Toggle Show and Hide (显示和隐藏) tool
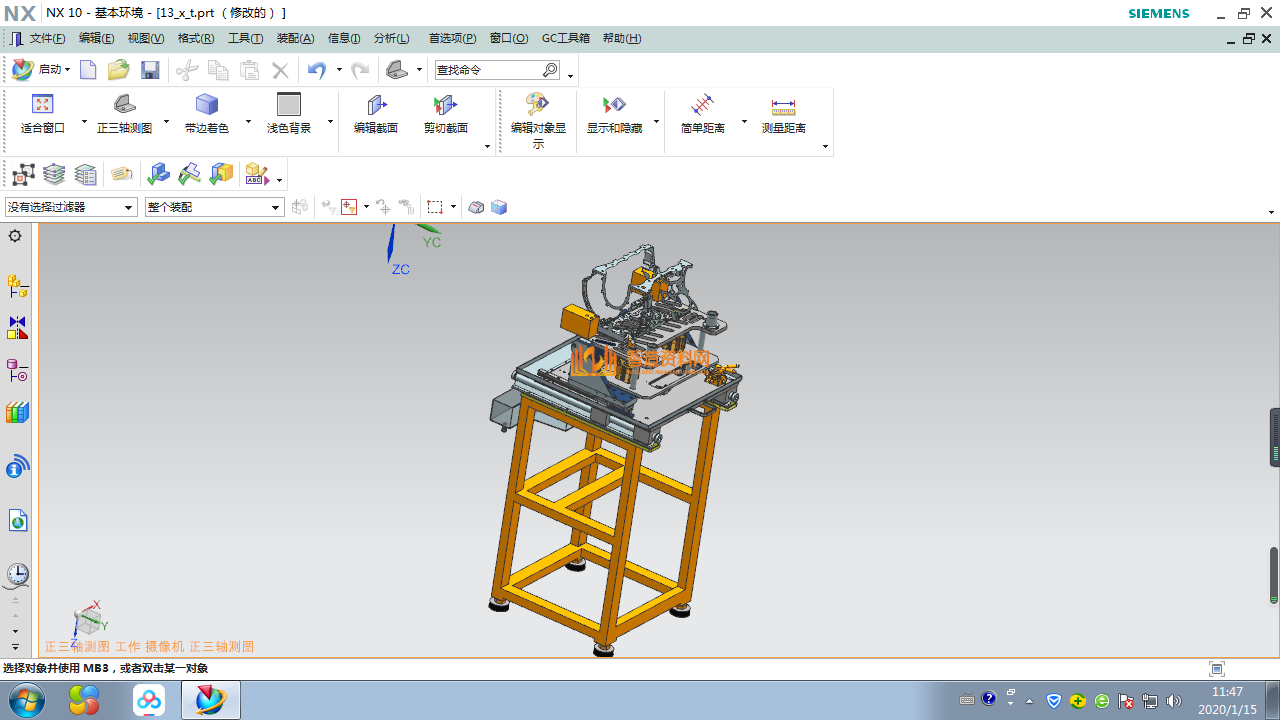 tap(614, 105)
